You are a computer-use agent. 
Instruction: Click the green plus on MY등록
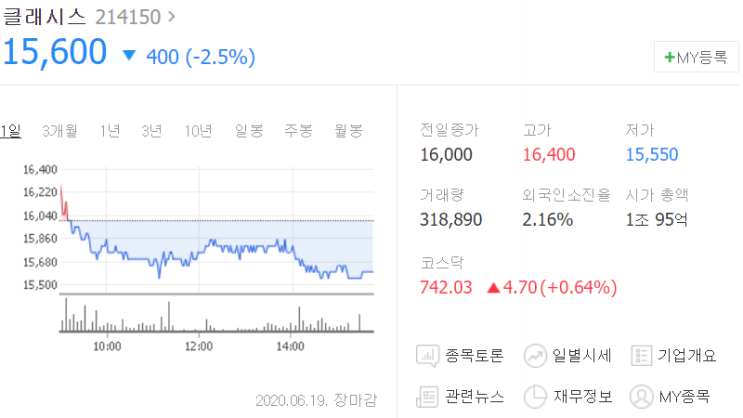click(669, 57)
